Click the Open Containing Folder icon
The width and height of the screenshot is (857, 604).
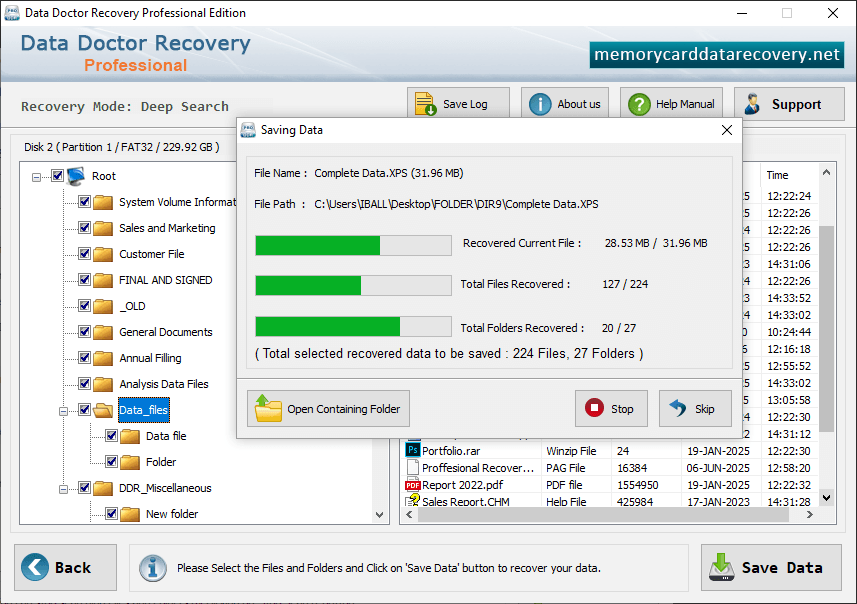tap(268, 408)
